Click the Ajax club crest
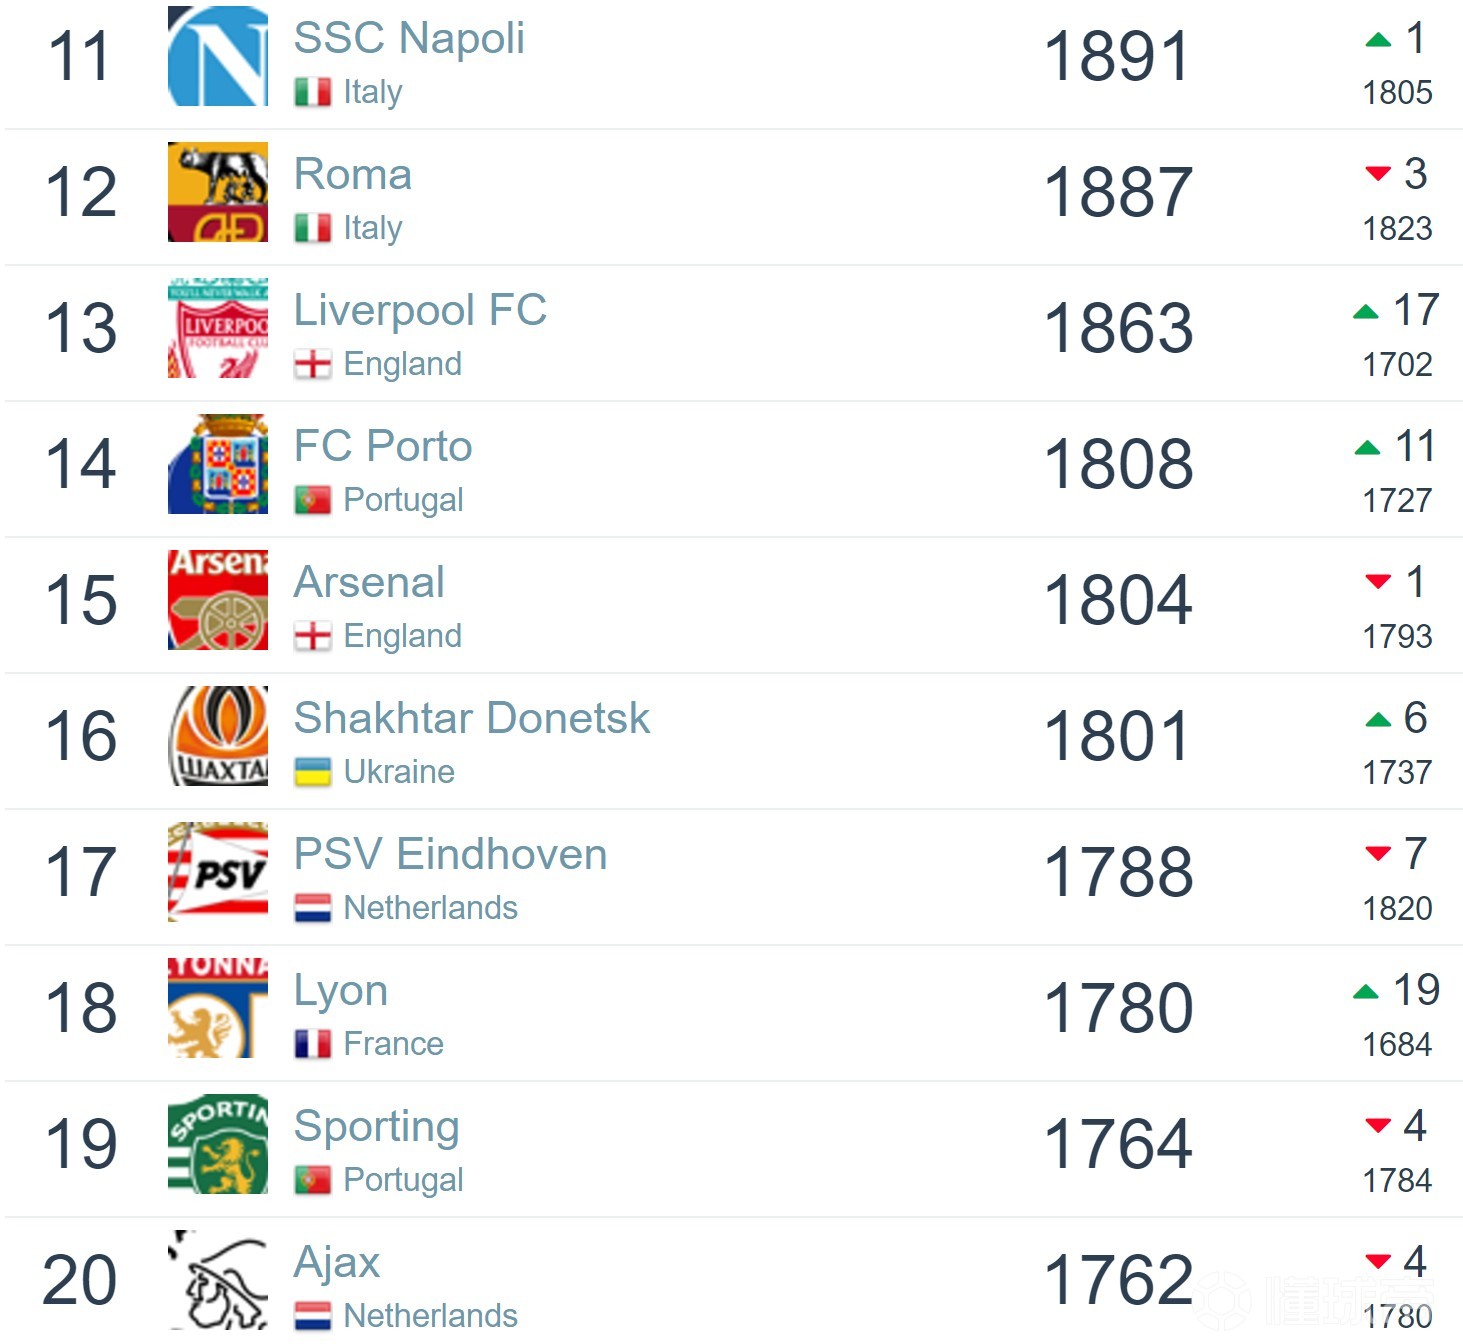Image resolution: width=1463 pixels, height=1344 pixels. [217, 1280]
